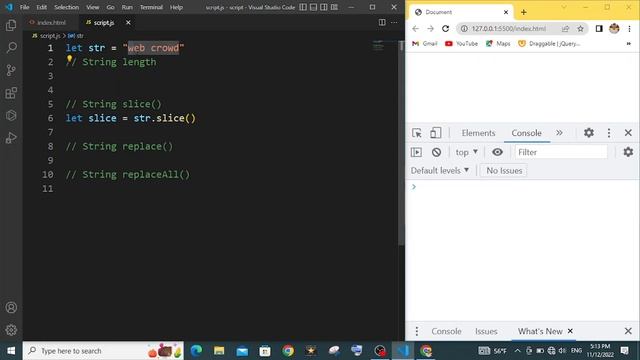Switch to the DevTools Console tab
The height and width of the screenshot is (360, 640).
click(527, 133)
